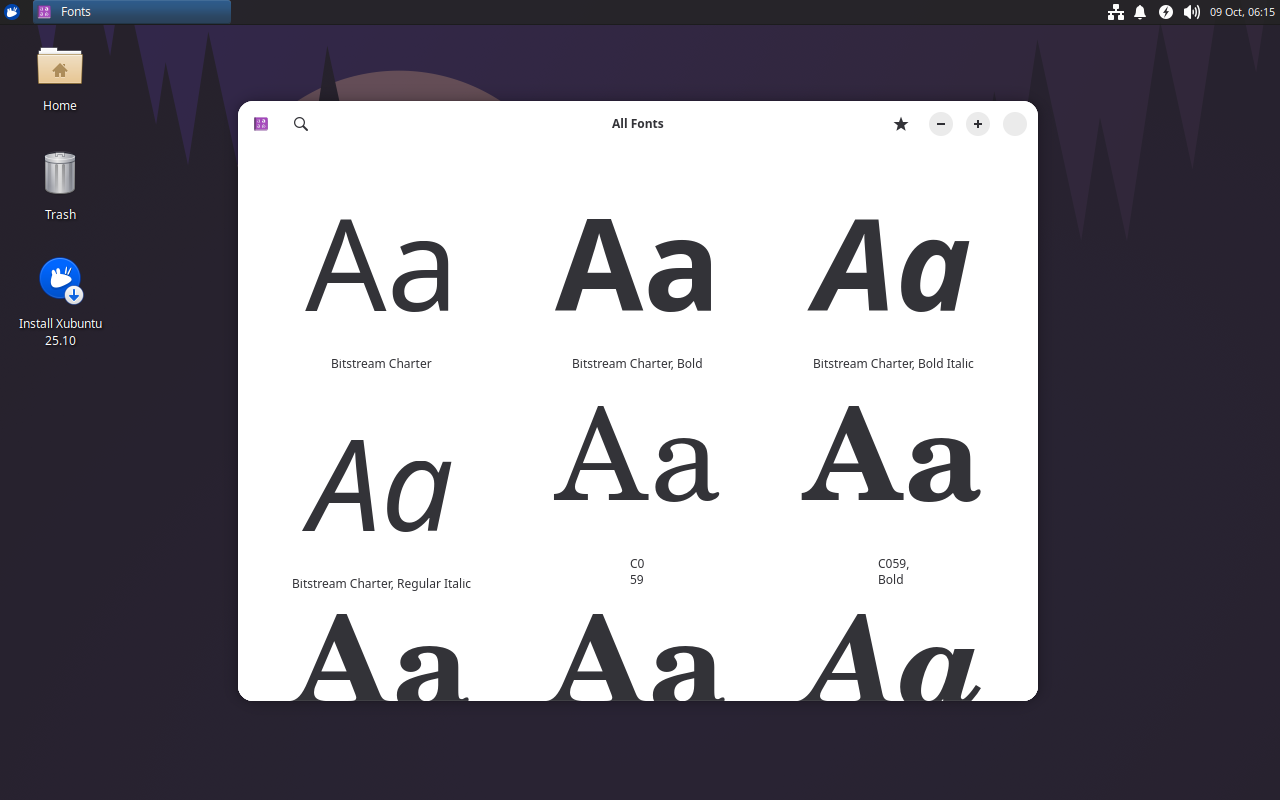1280x800 pixels.
Task: Click the network status tray icon
Action: [x=1115, y=12]
